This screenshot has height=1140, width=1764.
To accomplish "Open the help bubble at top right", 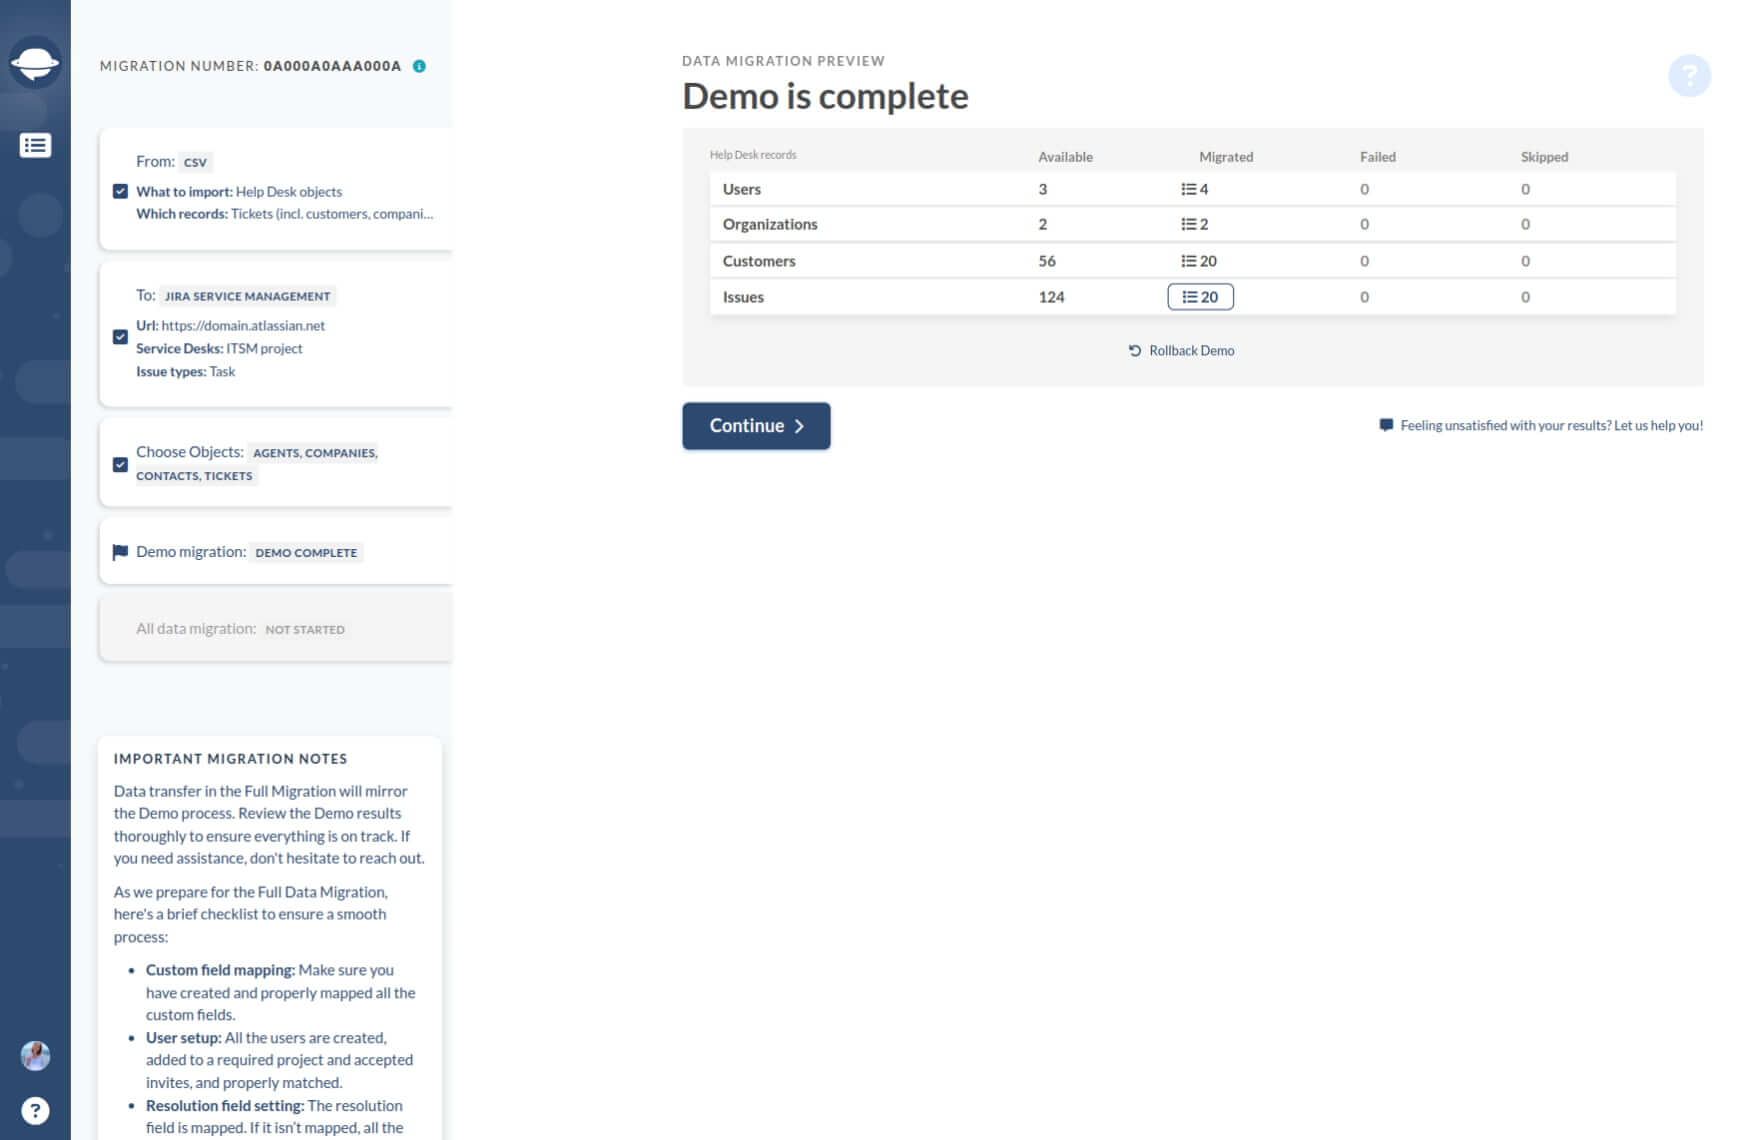I will coord(1689,75).
